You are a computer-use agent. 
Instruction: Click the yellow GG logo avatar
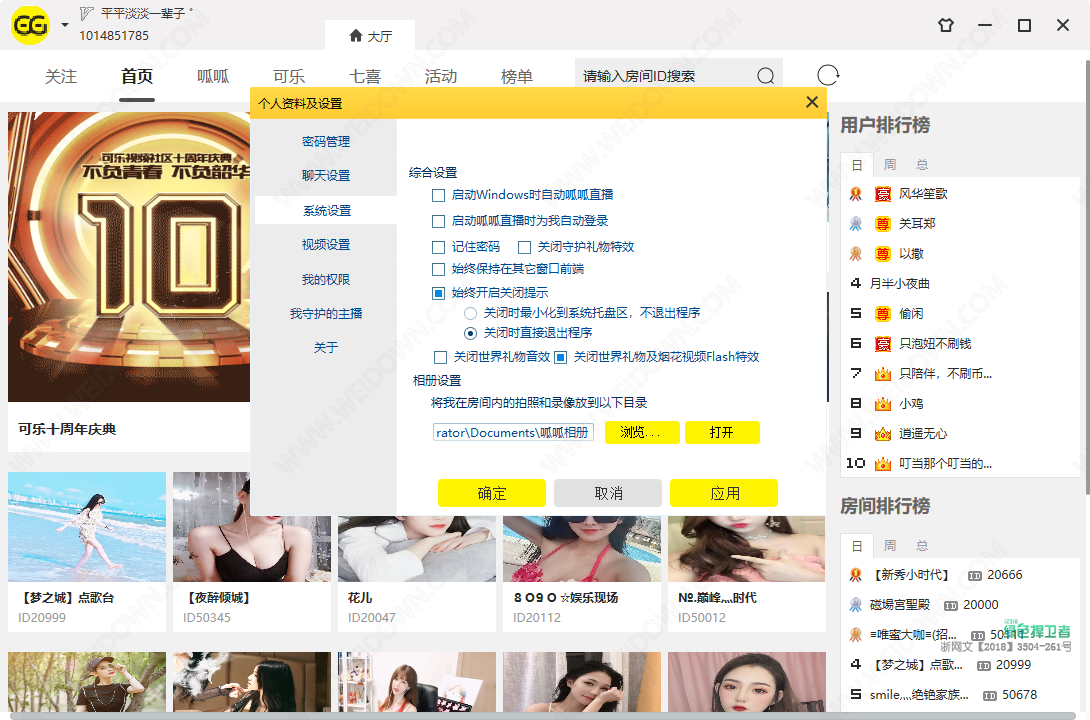(30, 25)
